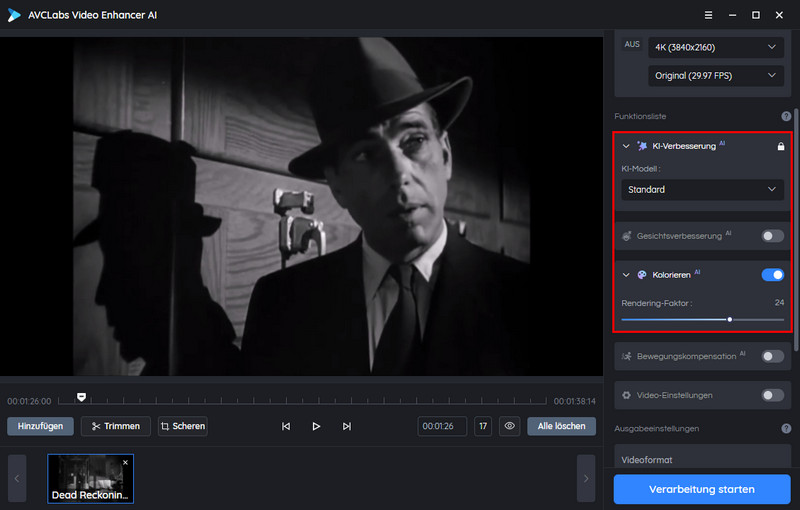Click the Gesichtsverbesserung face icon

(627, 236)
